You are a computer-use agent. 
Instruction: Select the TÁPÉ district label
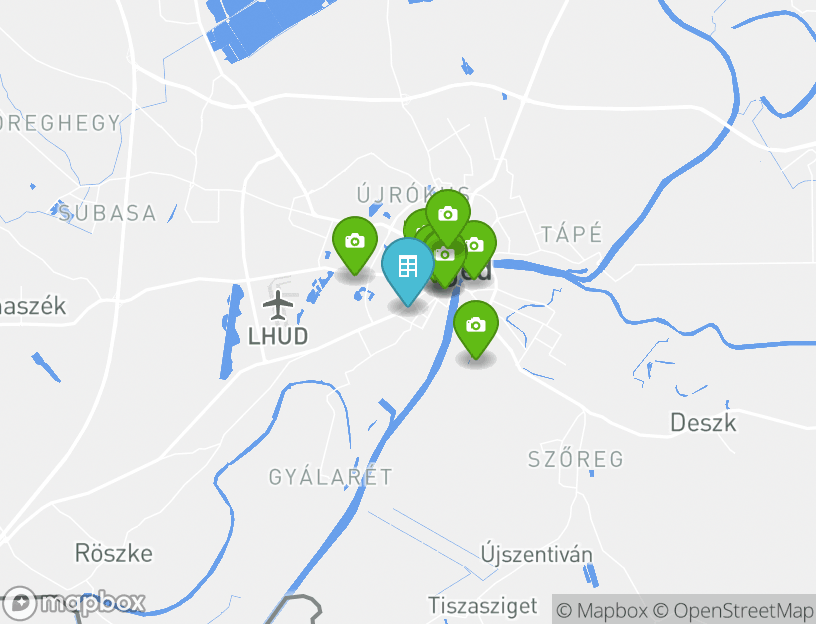571,234
